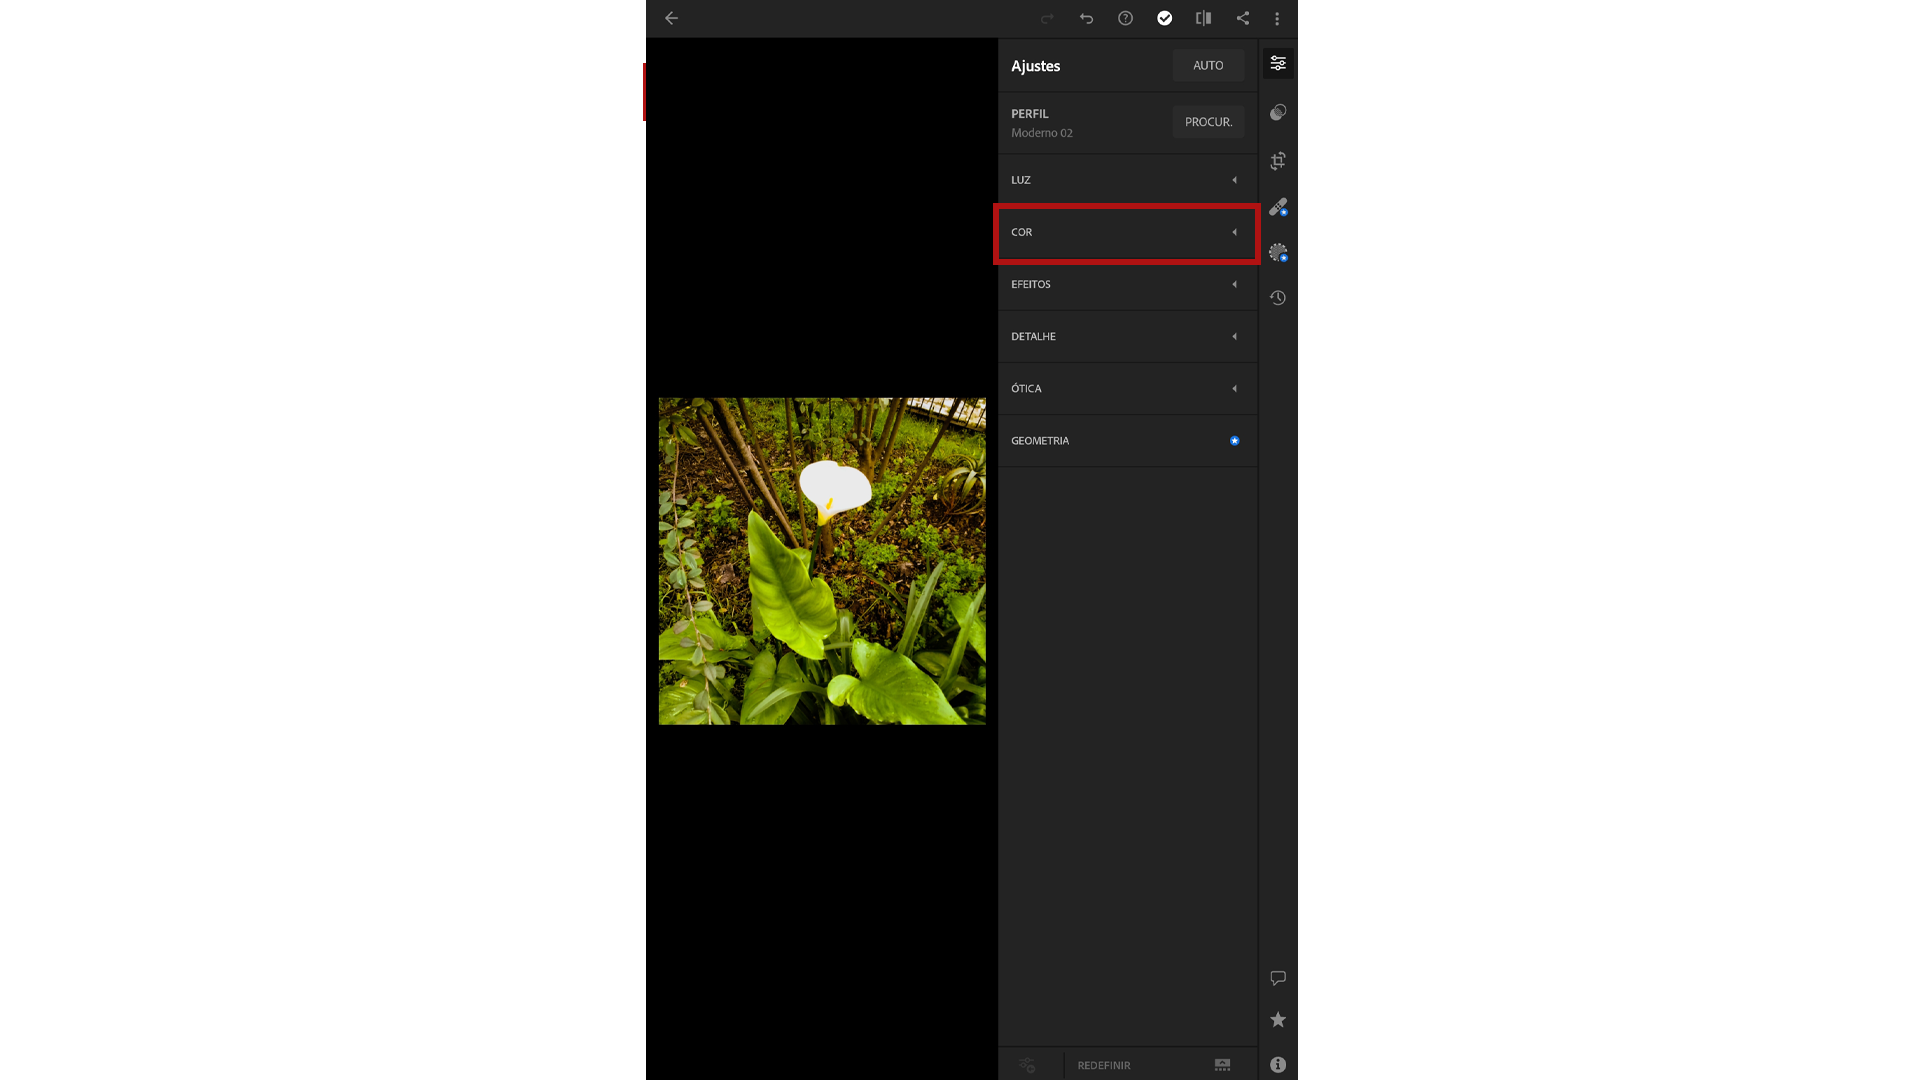Viewport: 1920px width, 1080px height.
Task: Open the comments speech bubble icon
Action: 1278,978
